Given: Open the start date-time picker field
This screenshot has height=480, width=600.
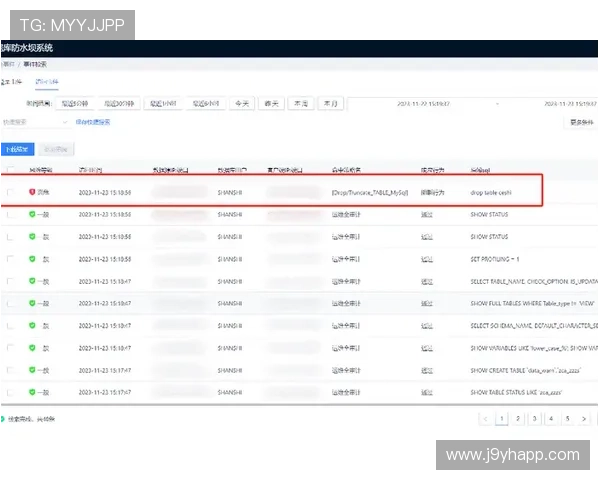Looking at the screenshot, I should click(x=426, y=103).
